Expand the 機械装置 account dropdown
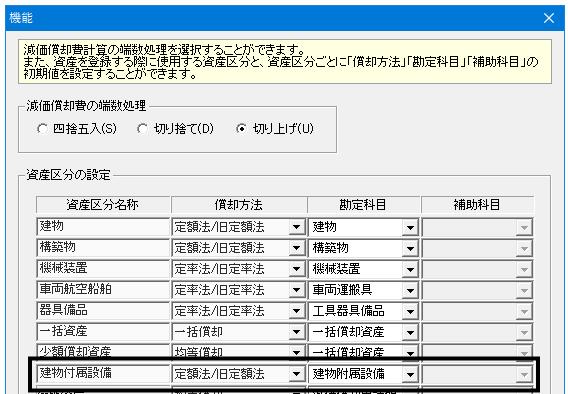This screenshot has height=394, width=568. (410, 269)
